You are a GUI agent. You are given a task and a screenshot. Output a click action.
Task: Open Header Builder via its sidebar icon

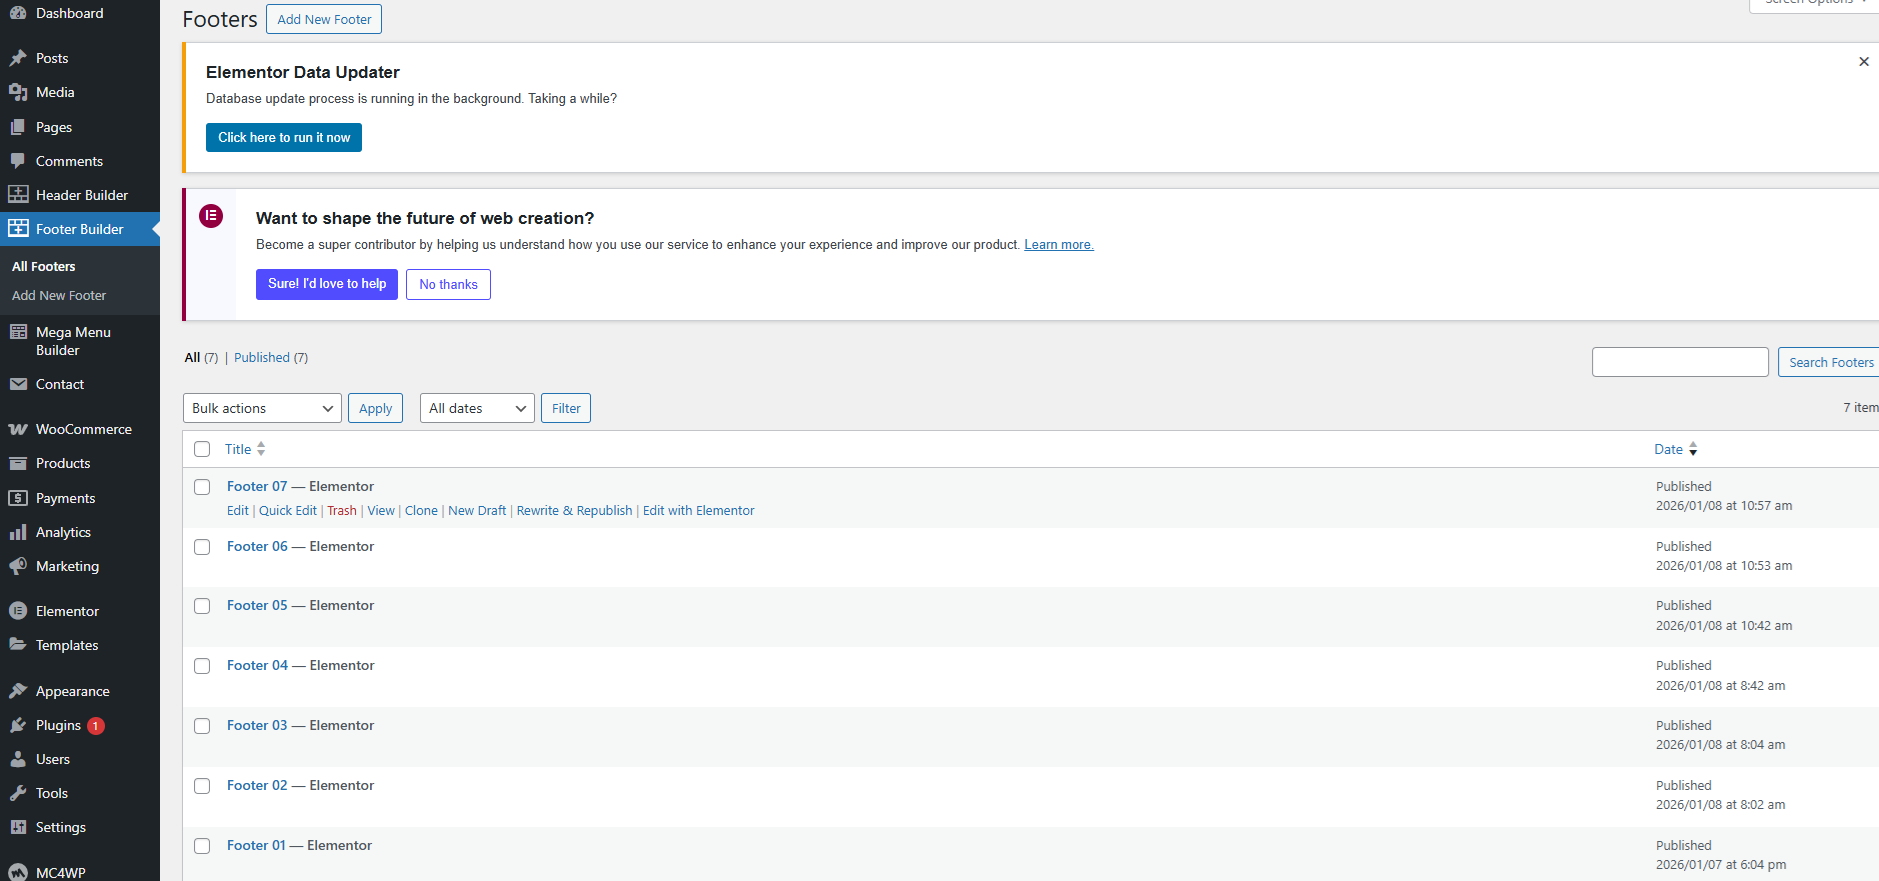click(18, 195)
